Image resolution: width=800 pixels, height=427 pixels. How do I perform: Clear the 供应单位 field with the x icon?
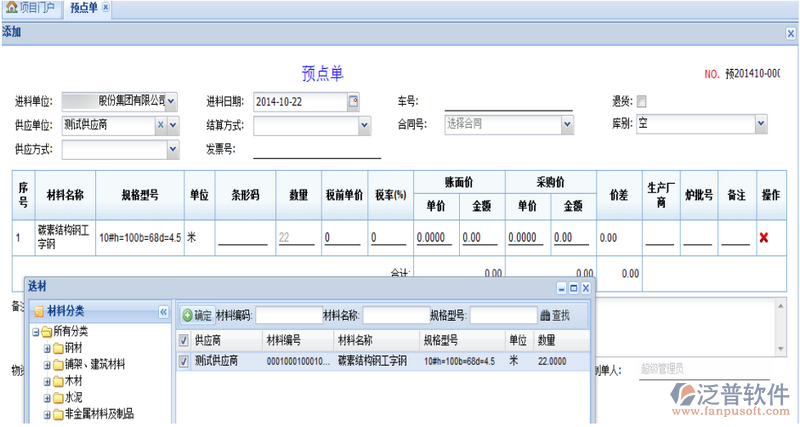pos(160,125)
